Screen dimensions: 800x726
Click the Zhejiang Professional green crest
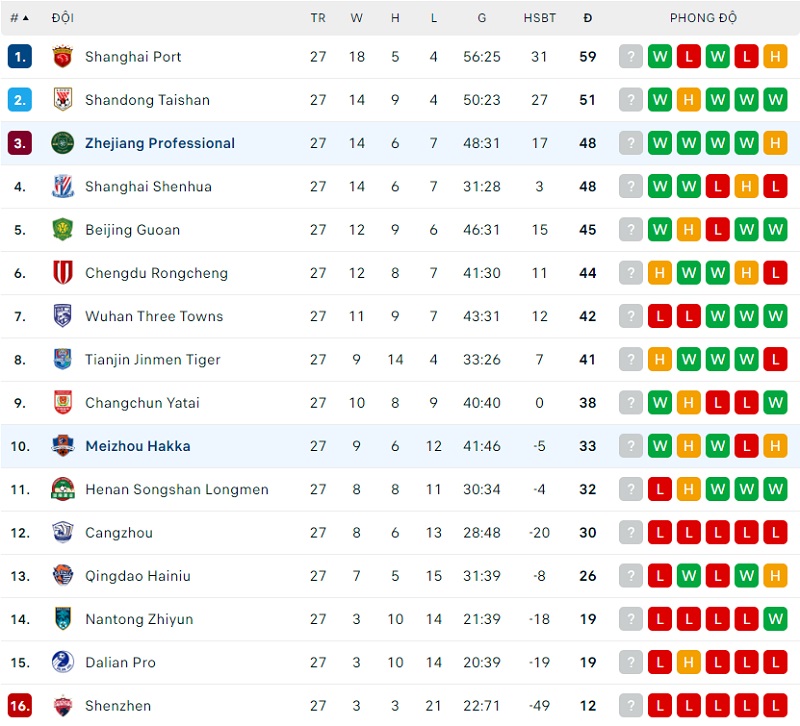[x=63, y=143]
